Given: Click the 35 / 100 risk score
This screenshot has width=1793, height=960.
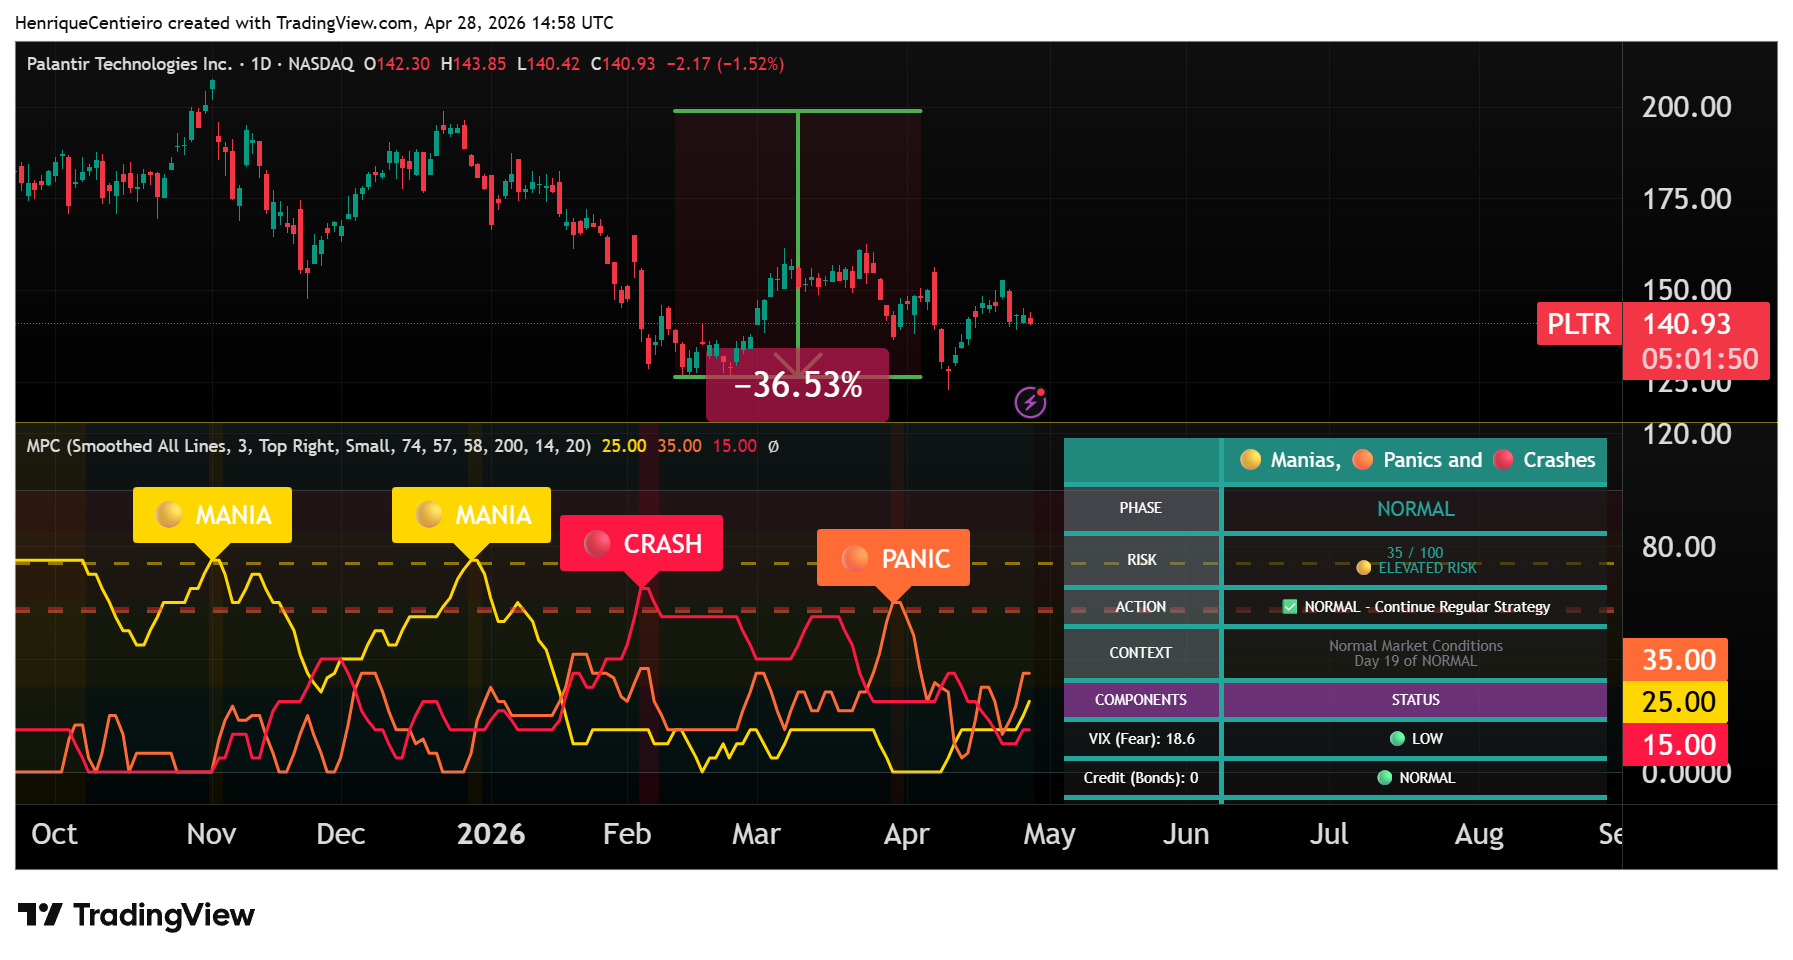Looking at the screenshot, I should coord(1415,553).
